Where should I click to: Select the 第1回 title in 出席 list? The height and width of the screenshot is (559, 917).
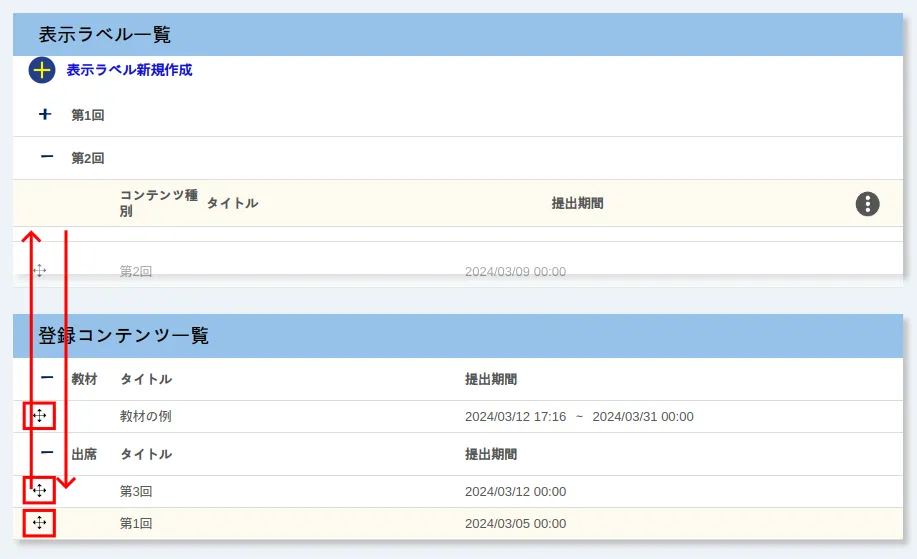click(x=136, y=523)
